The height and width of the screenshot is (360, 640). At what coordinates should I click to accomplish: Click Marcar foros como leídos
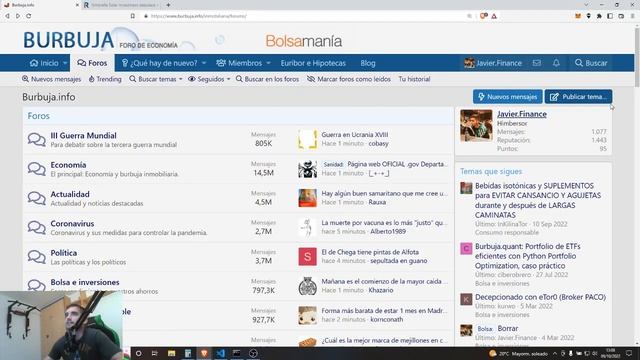pyautogui.click(x=349, y=79)
